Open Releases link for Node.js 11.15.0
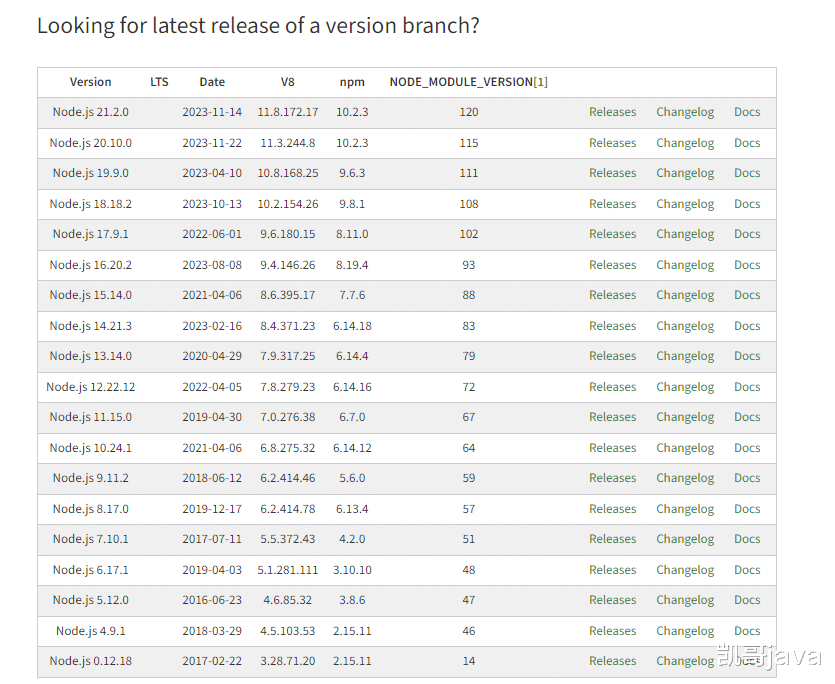Screen dimensions: 835x684 612,417
